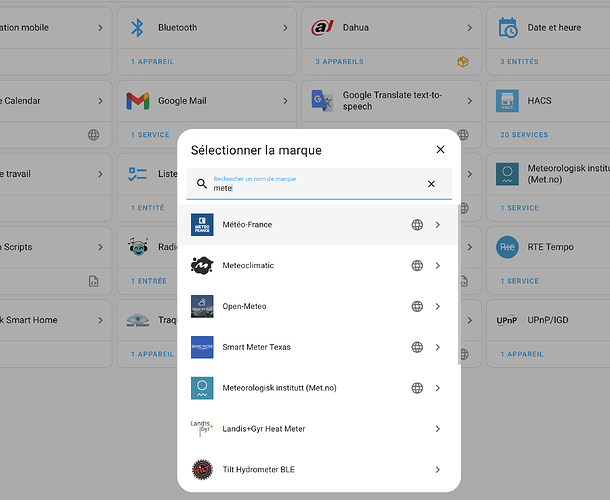Expand Smart Meter Texas chevron
Viewport: 610px width, 500px height.
point(438,347)
